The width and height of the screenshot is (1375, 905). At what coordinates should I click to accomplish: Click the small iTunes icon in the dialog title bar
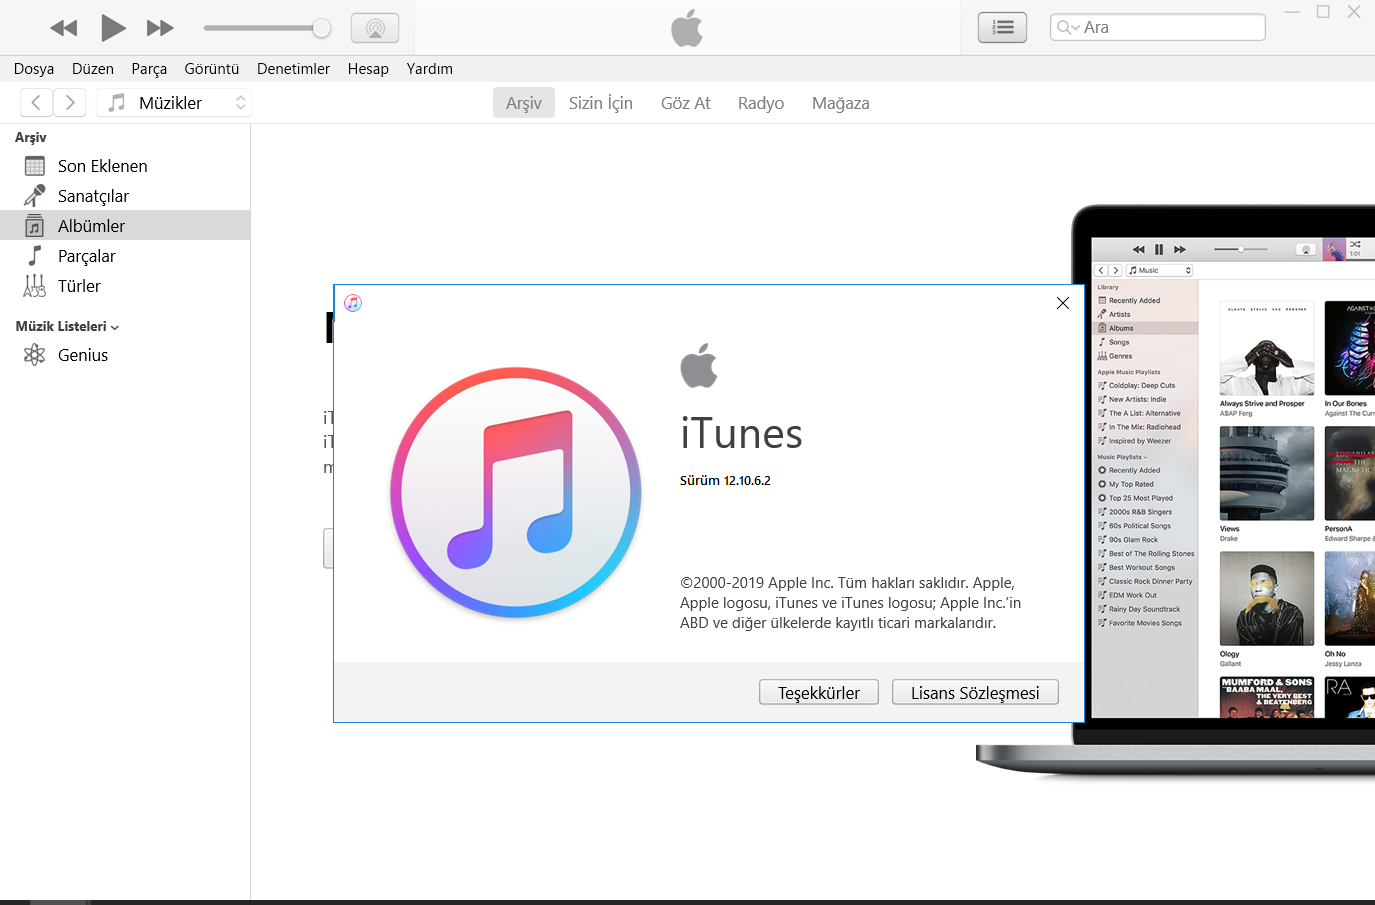coord(353,303)
